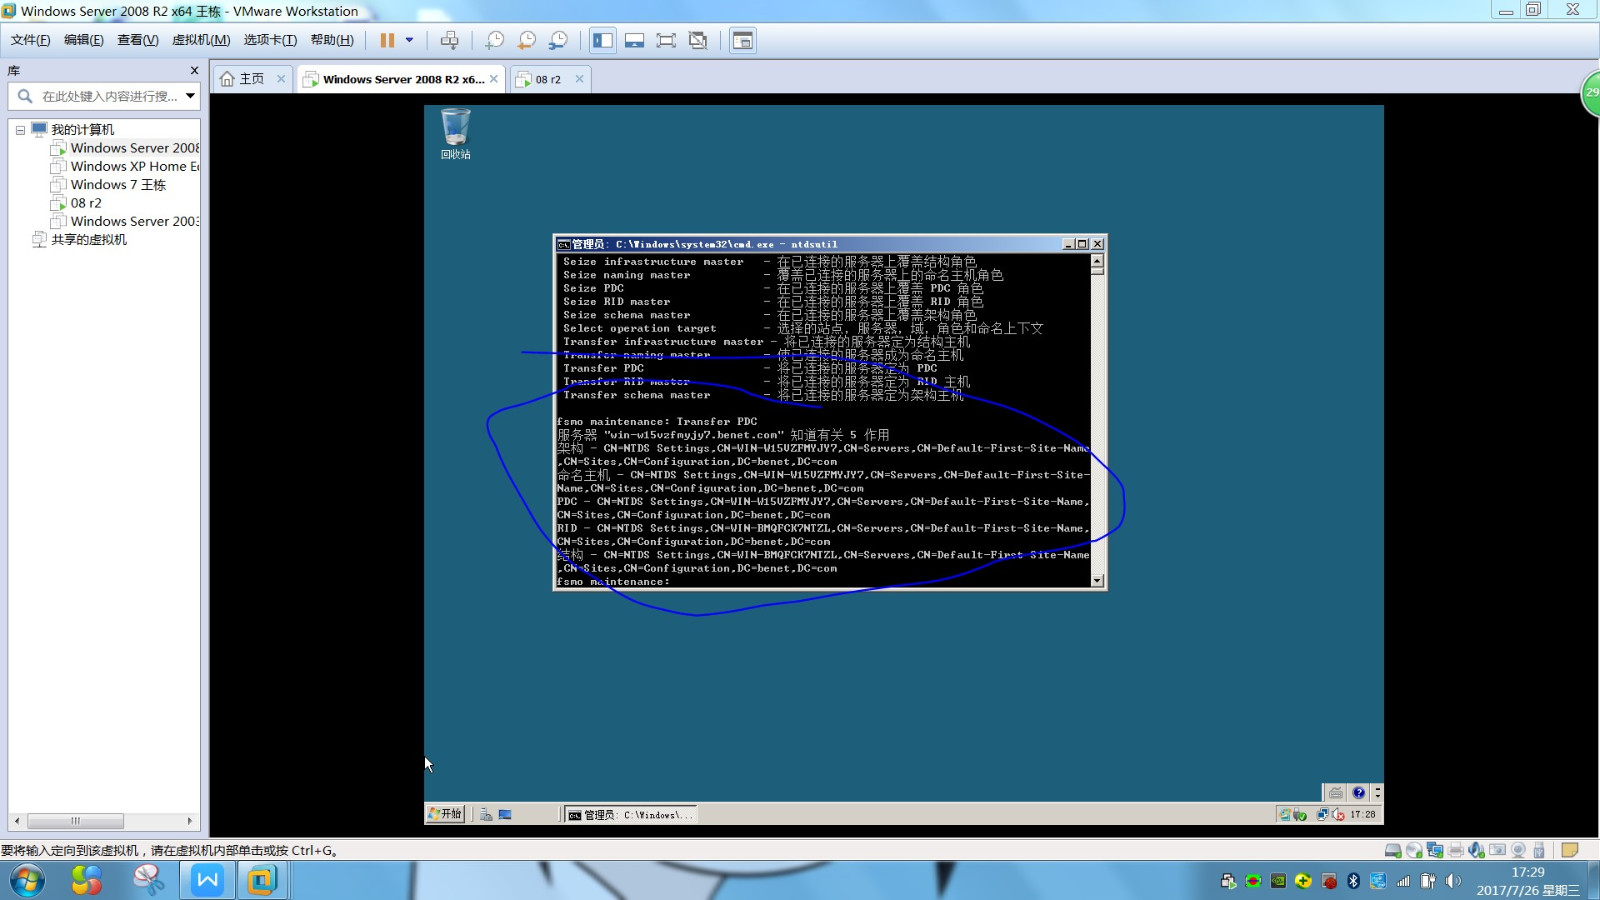Click the host Bluetooth tray icon
Screen dimensions: 1600x900
pos(1353,881)
